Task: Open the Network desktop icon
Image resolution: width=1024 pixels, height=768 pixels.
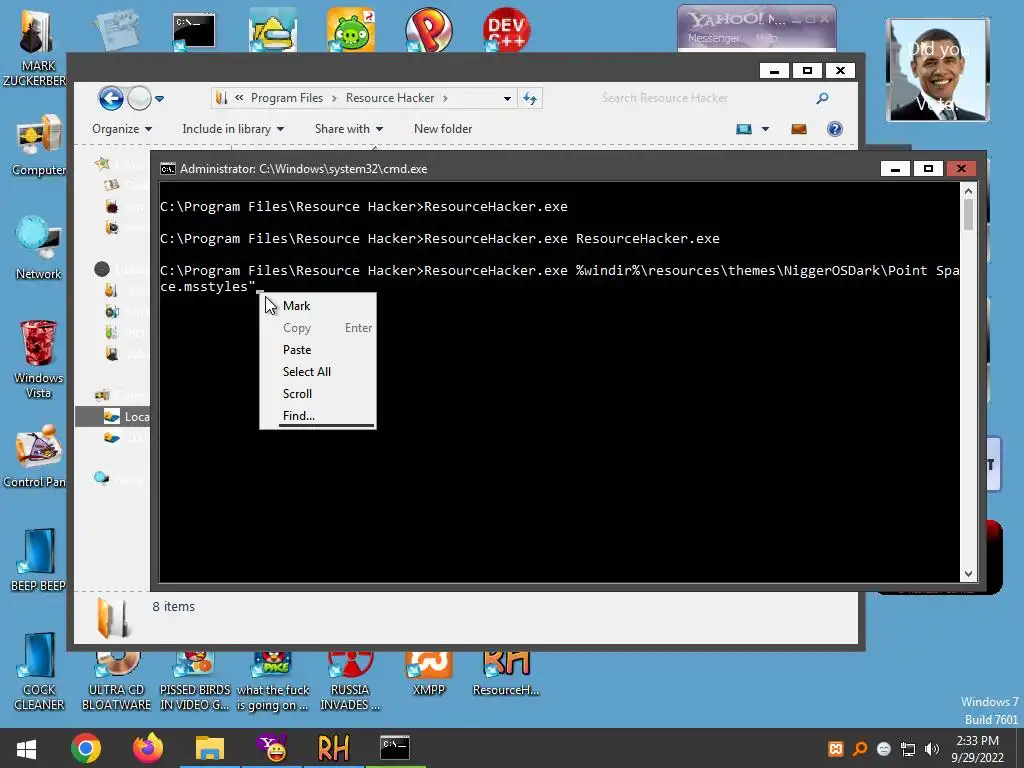Action: [39, 248]
